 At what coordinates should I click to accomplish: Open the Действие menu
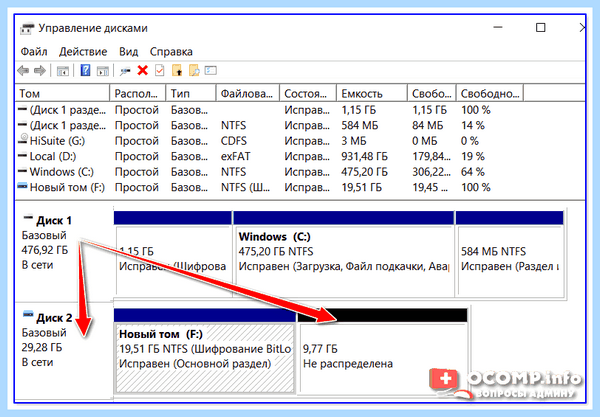83,52
